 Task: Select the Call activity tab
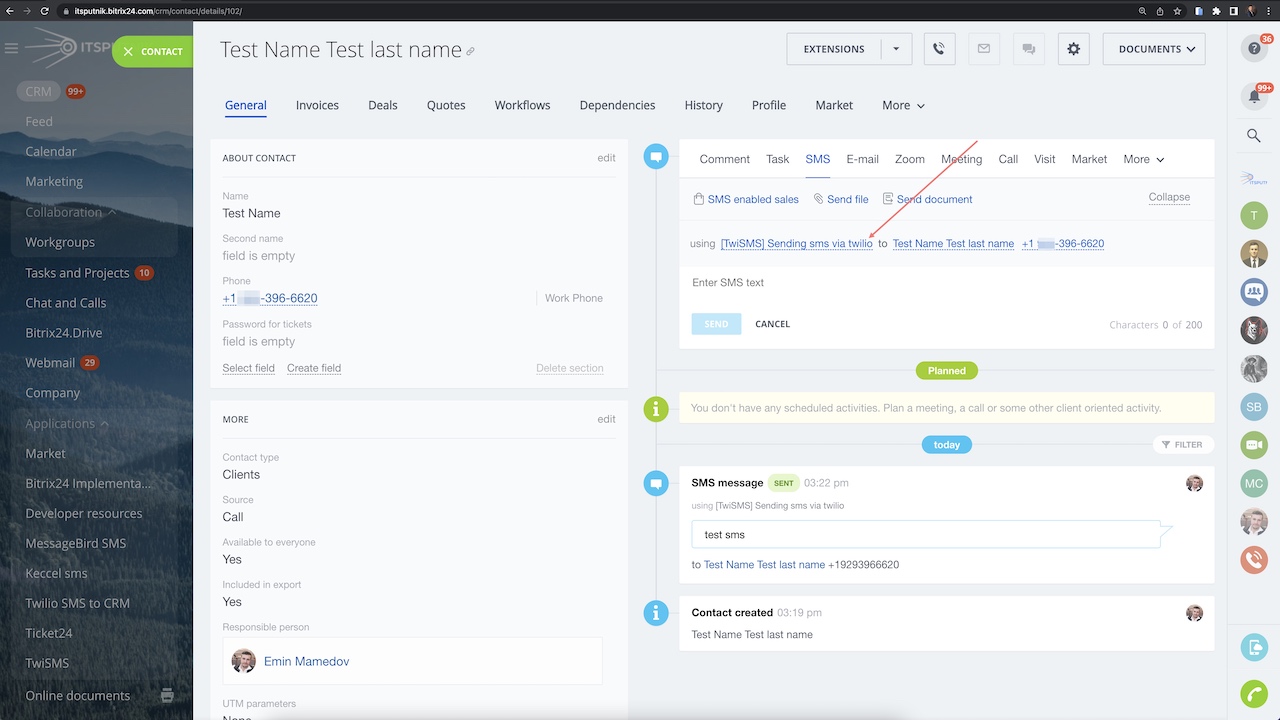tap(1008, 159)
